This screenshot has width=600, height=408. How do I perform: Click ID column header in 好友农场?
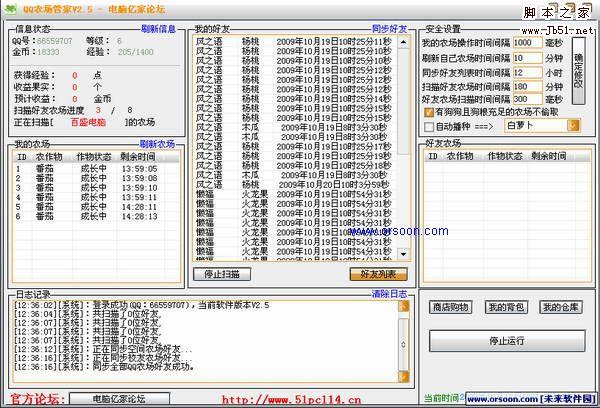click(x=433, y=156)
